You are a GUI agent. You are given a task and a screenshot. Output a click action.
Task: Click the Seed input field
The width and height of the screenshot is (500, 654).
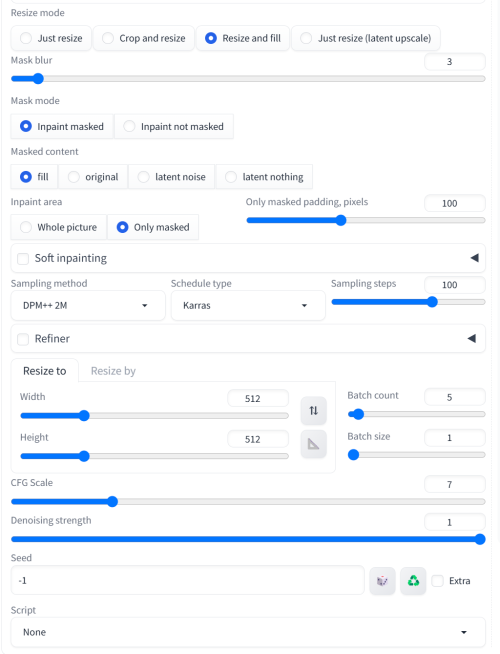pyautogui.click(x=188, y=580)
